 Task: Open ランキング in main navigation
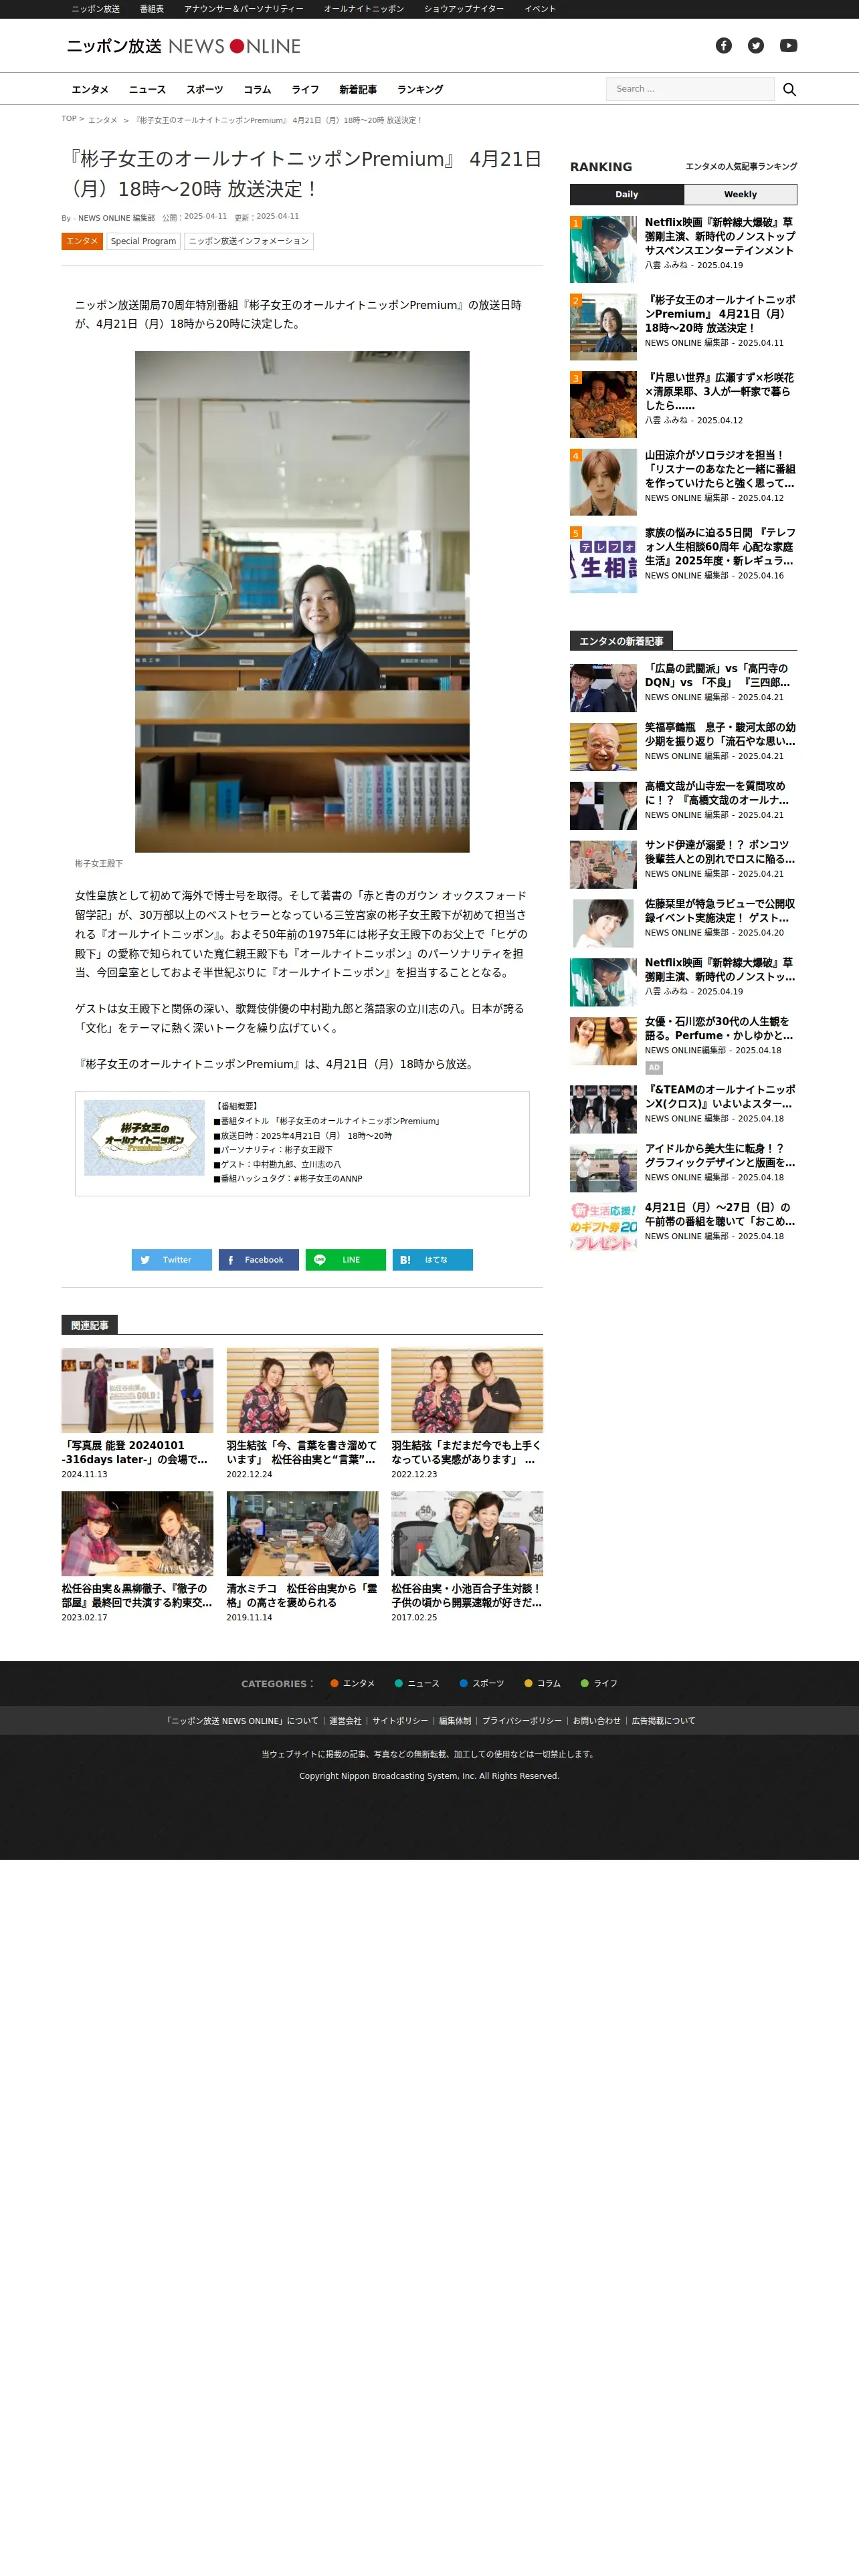tap(420, 89)
